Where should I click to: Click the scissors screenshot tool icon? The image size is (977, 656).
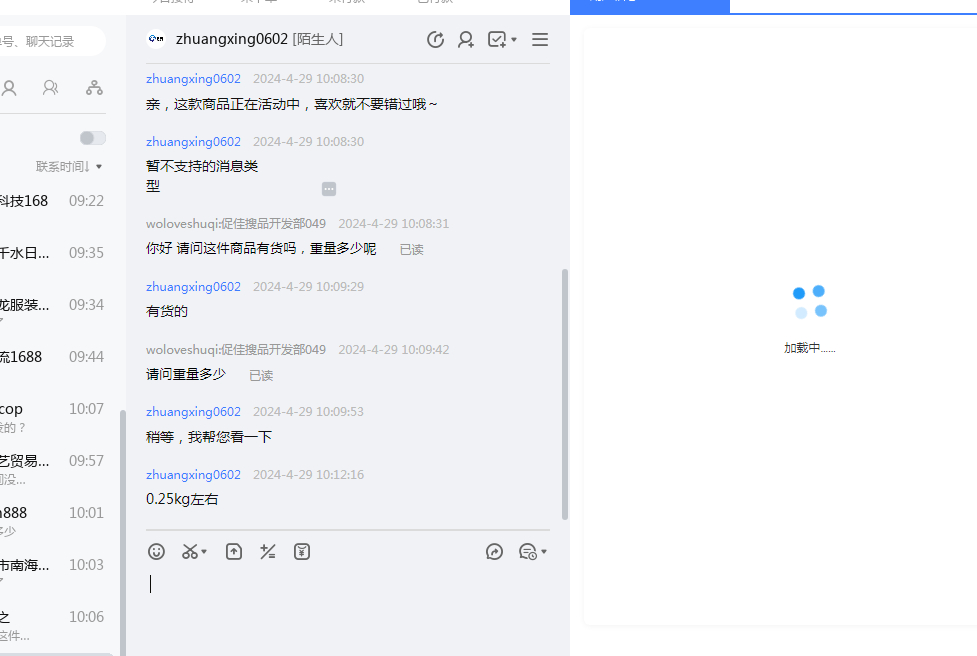point(189,551)
